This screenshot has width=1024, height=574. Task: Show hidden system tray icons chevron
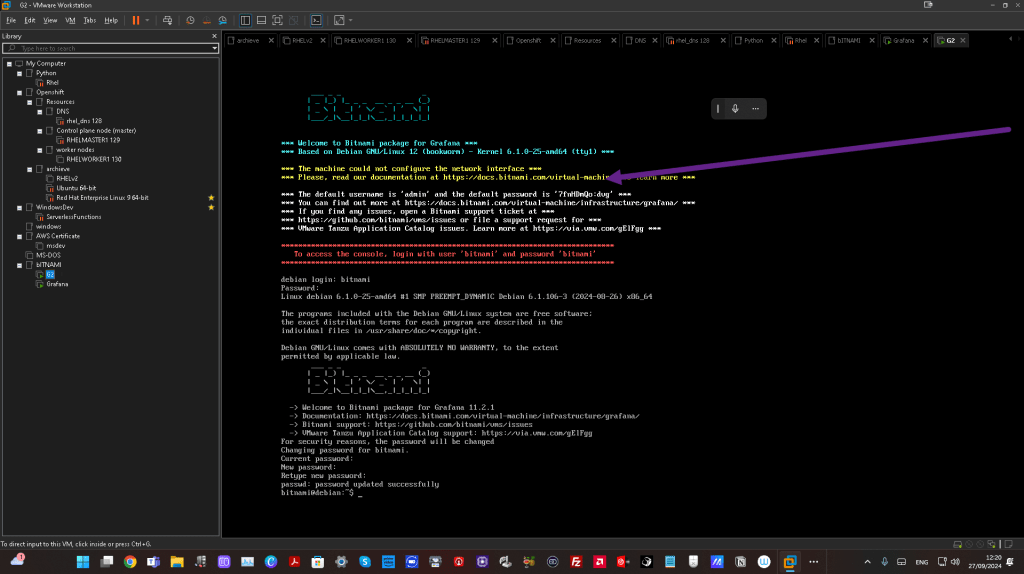click(x=867, y=562)
